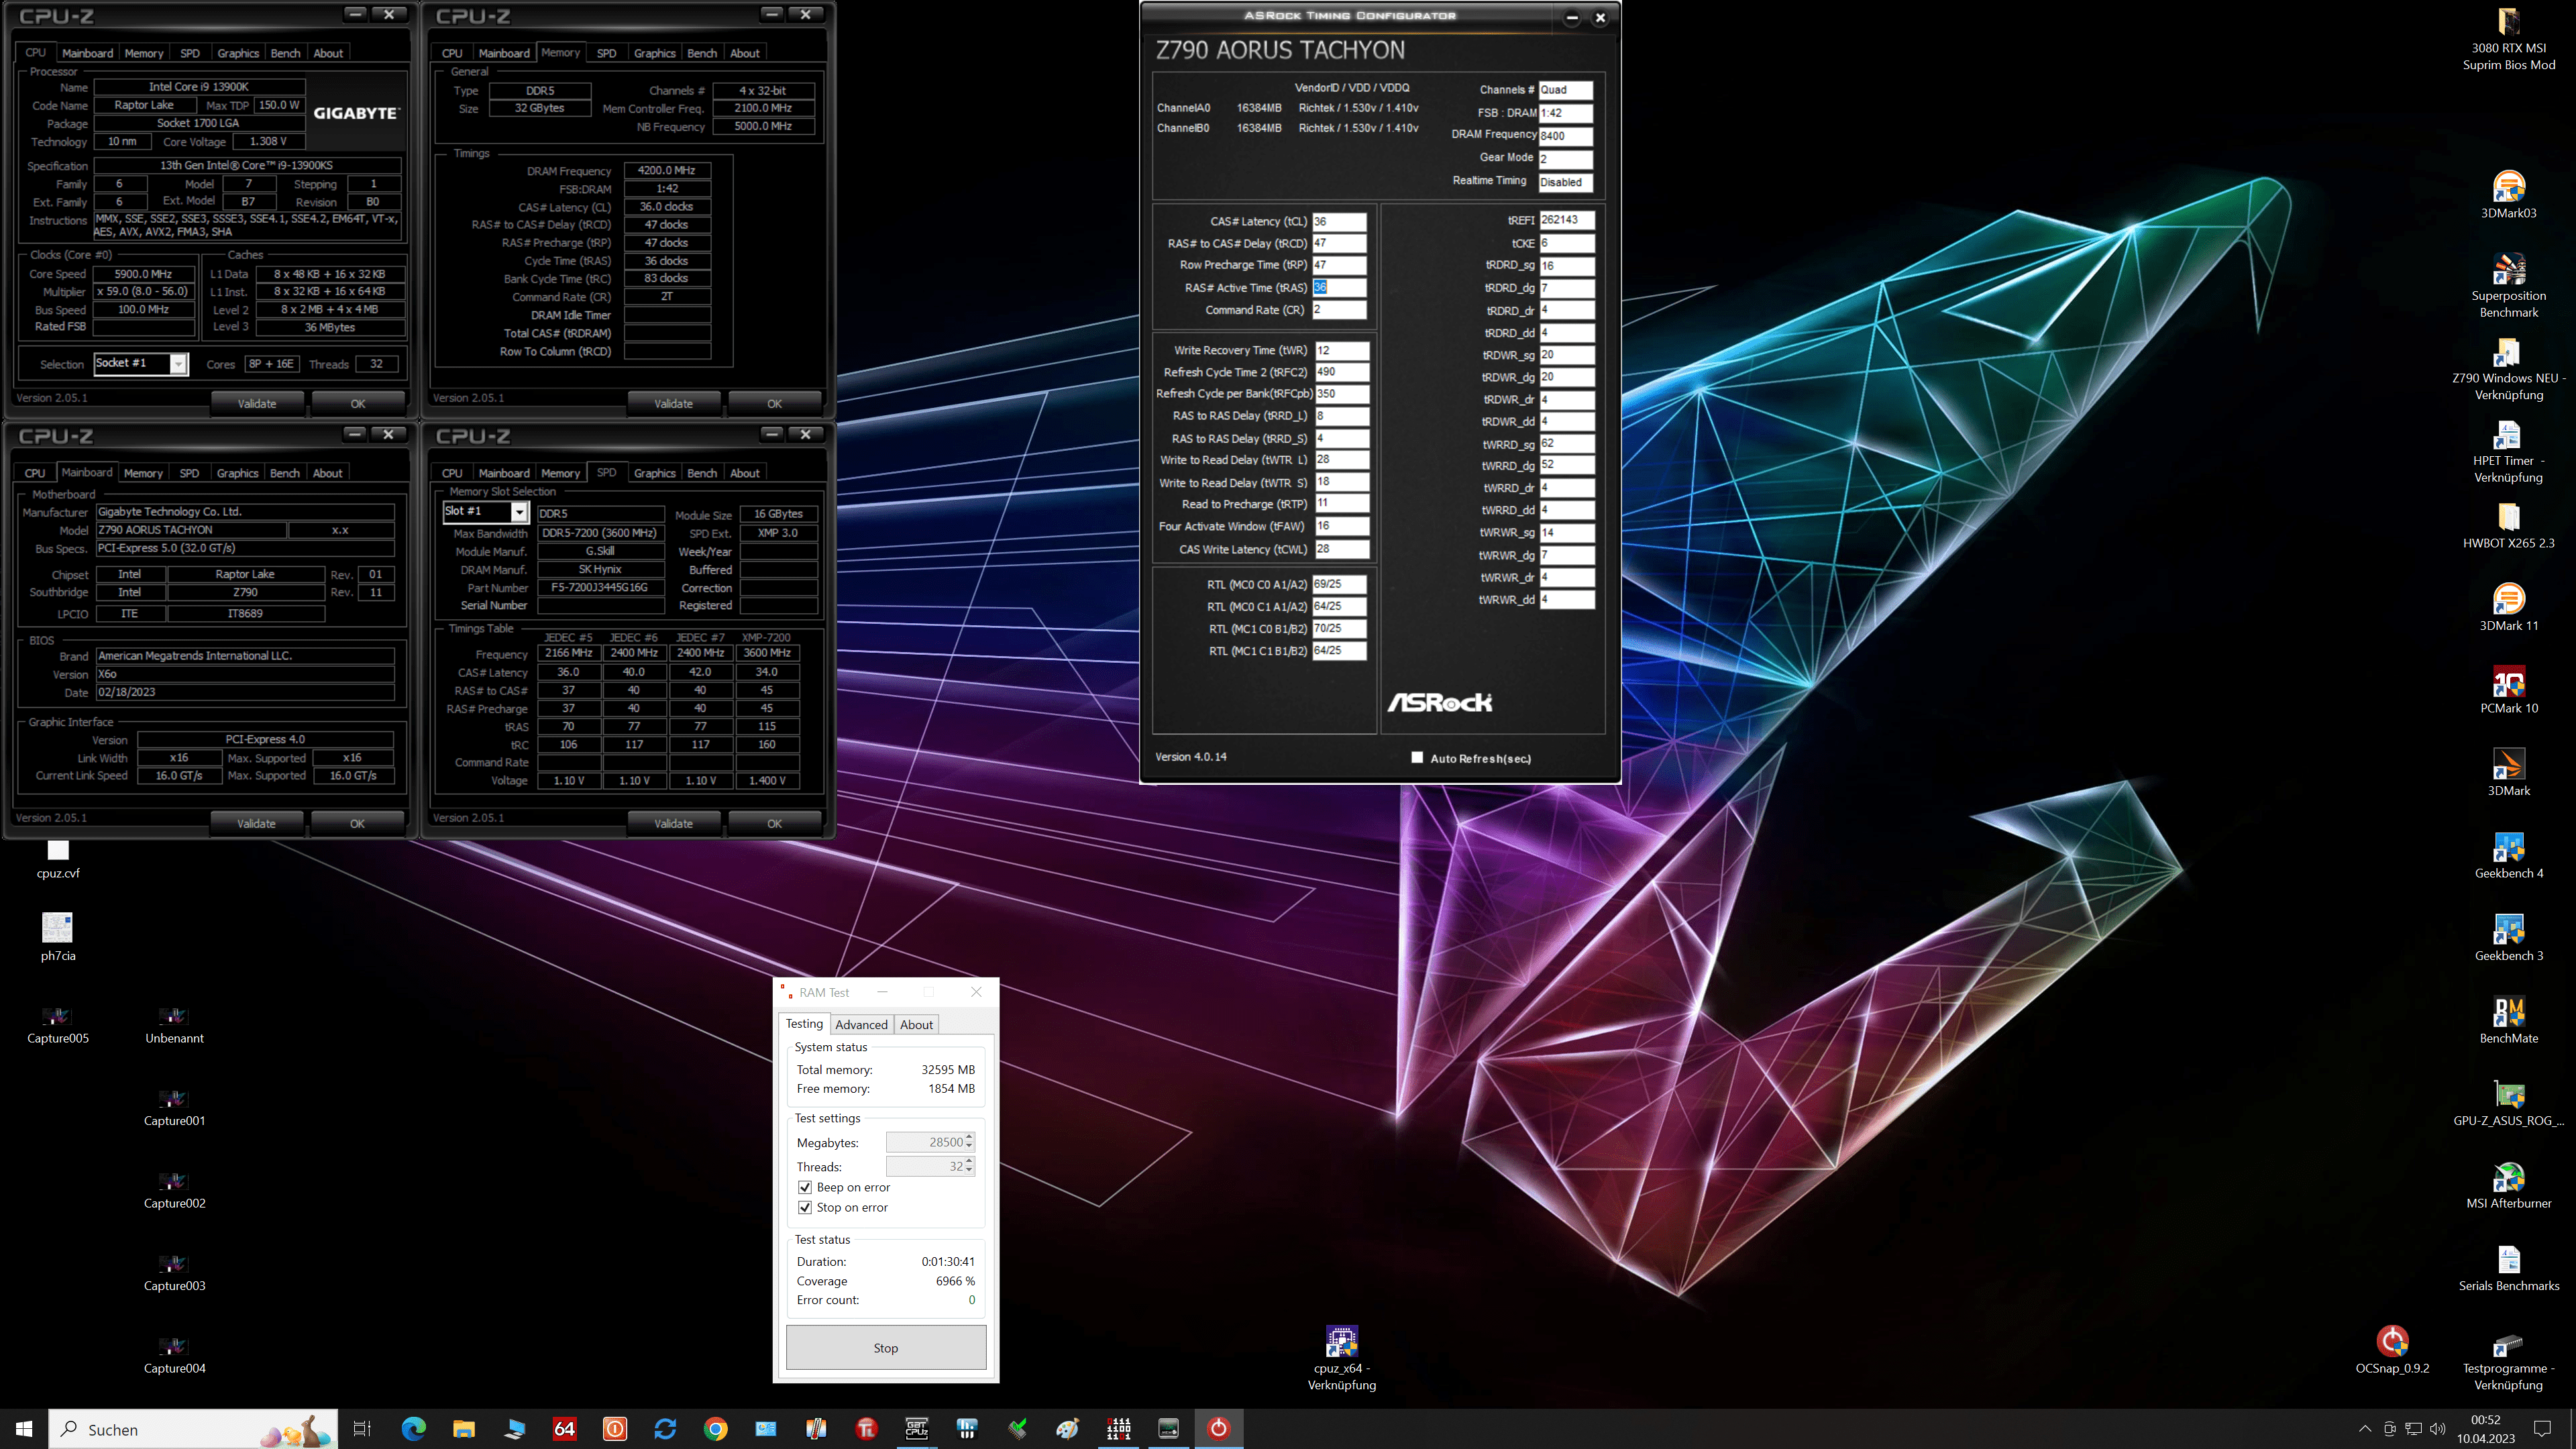Switch to SPD tab in CPU-Z Mainboard window

[189, 473]
